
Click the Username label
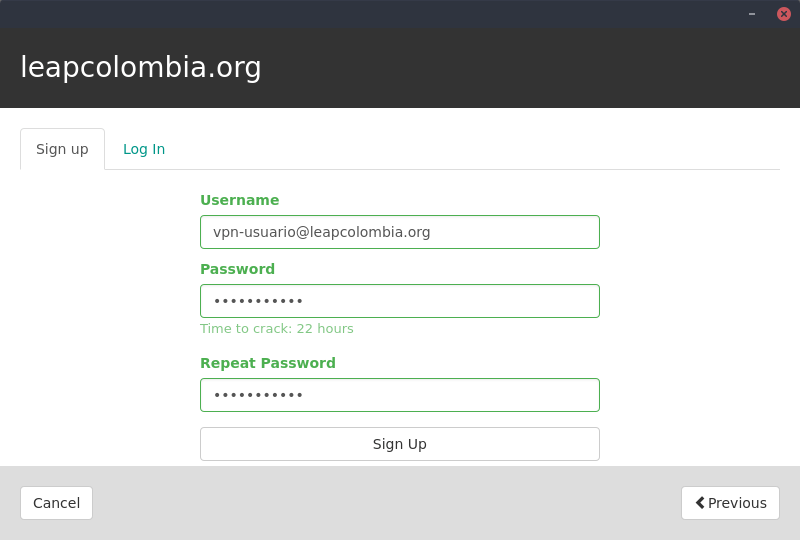pyautogui.click(x=240, y=200)
